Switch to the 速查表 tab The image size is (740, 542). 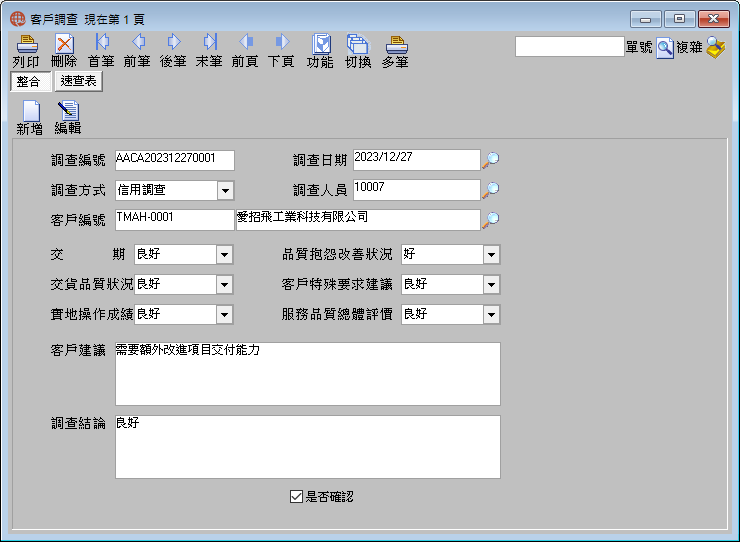click(x=78, y=81)
